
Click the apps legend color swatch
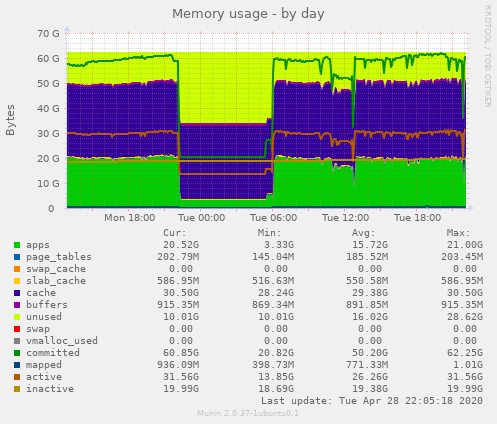pos(17,245)
